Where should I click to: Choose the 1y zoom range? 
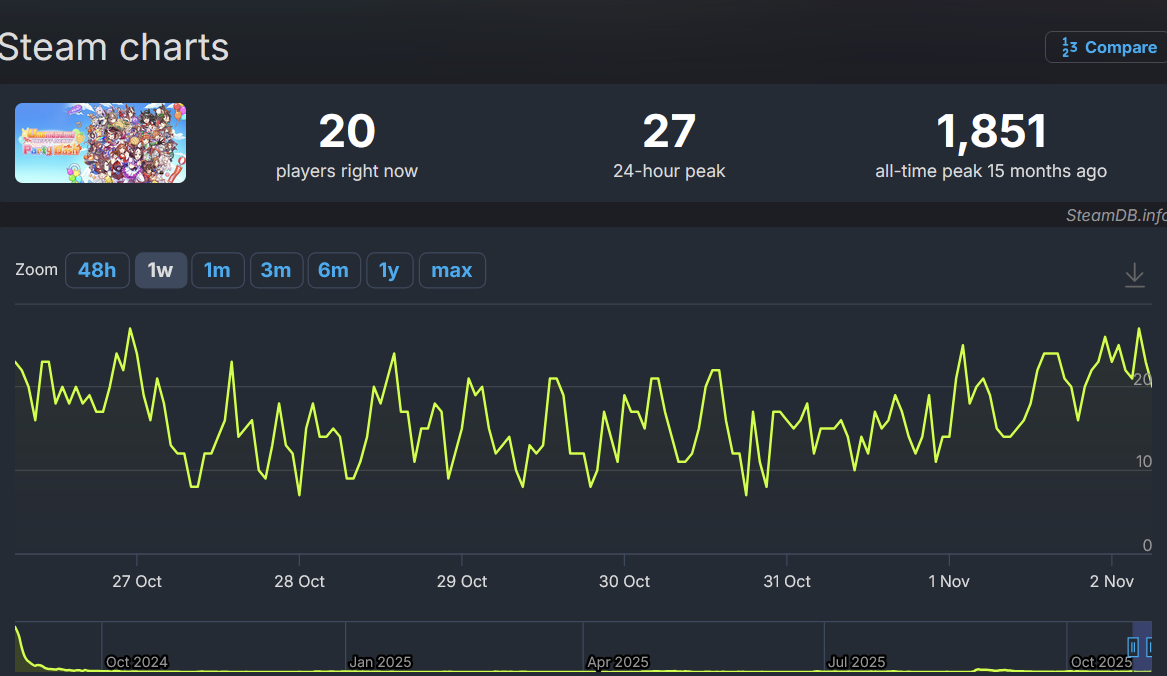click(389, 270)
